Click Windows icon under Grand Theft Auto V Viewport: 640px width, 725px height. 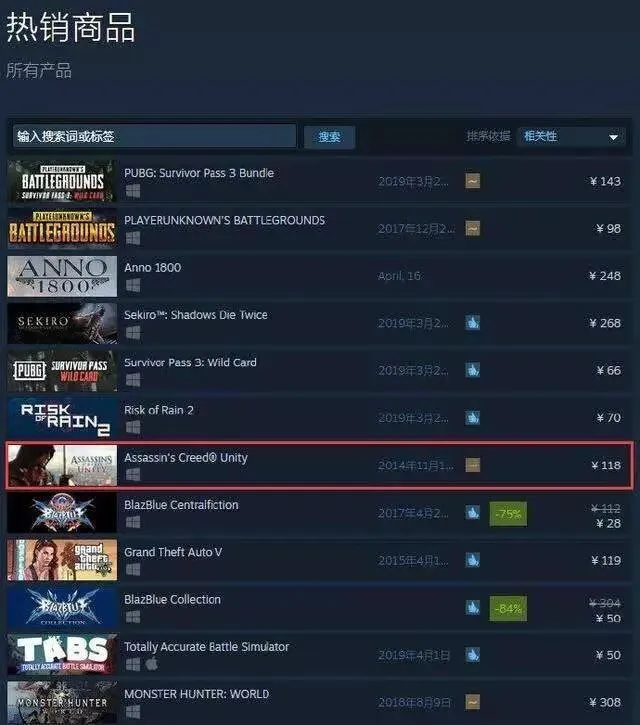click(133, 569)
